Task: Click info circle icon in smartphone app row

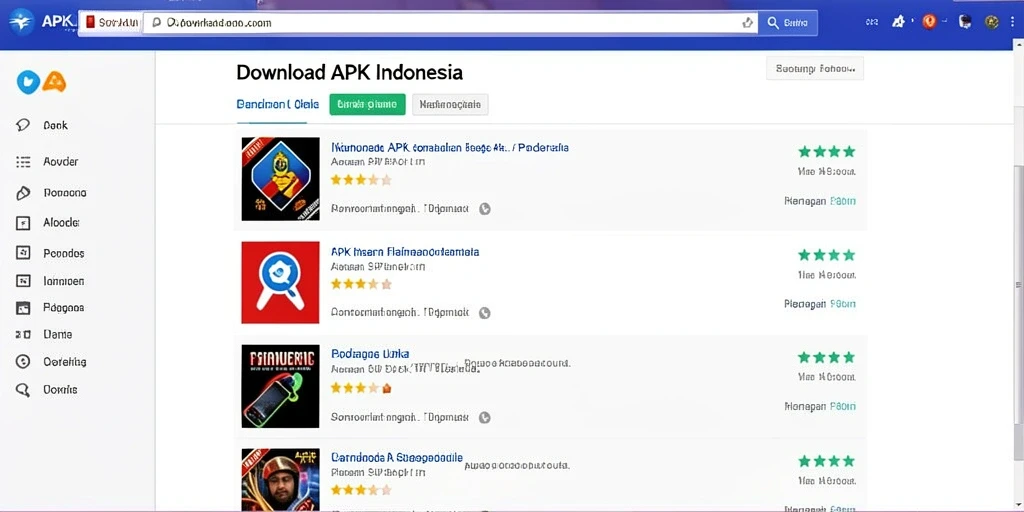Action: point(485,417)
